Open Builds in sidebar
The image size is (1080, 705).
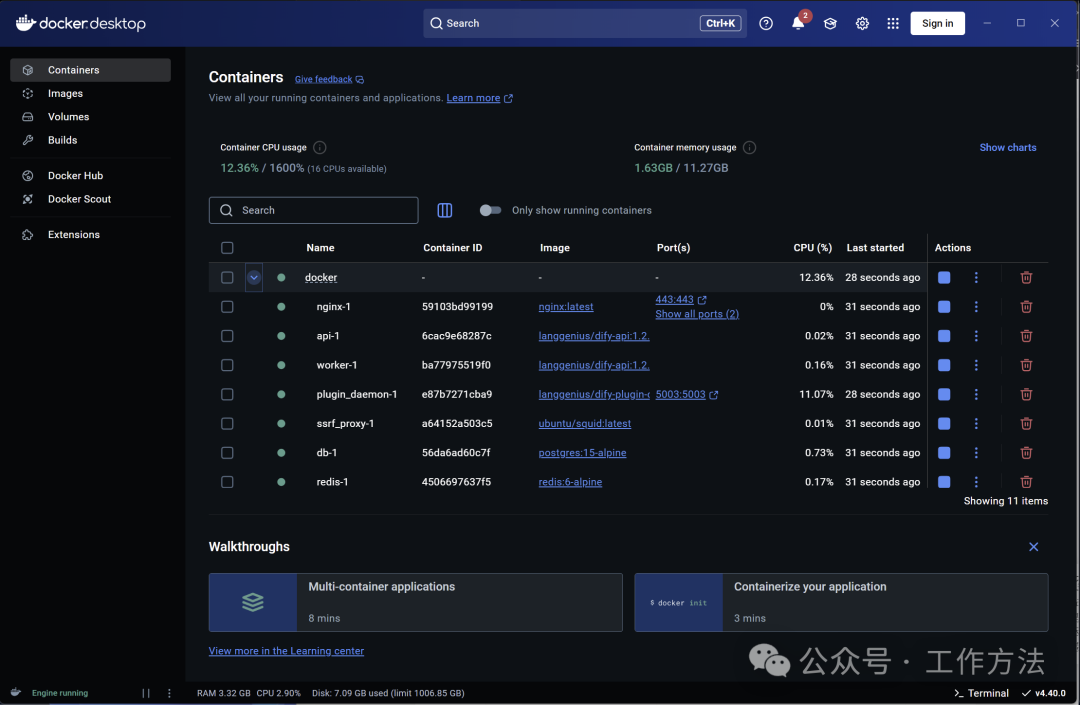(90, 140)
